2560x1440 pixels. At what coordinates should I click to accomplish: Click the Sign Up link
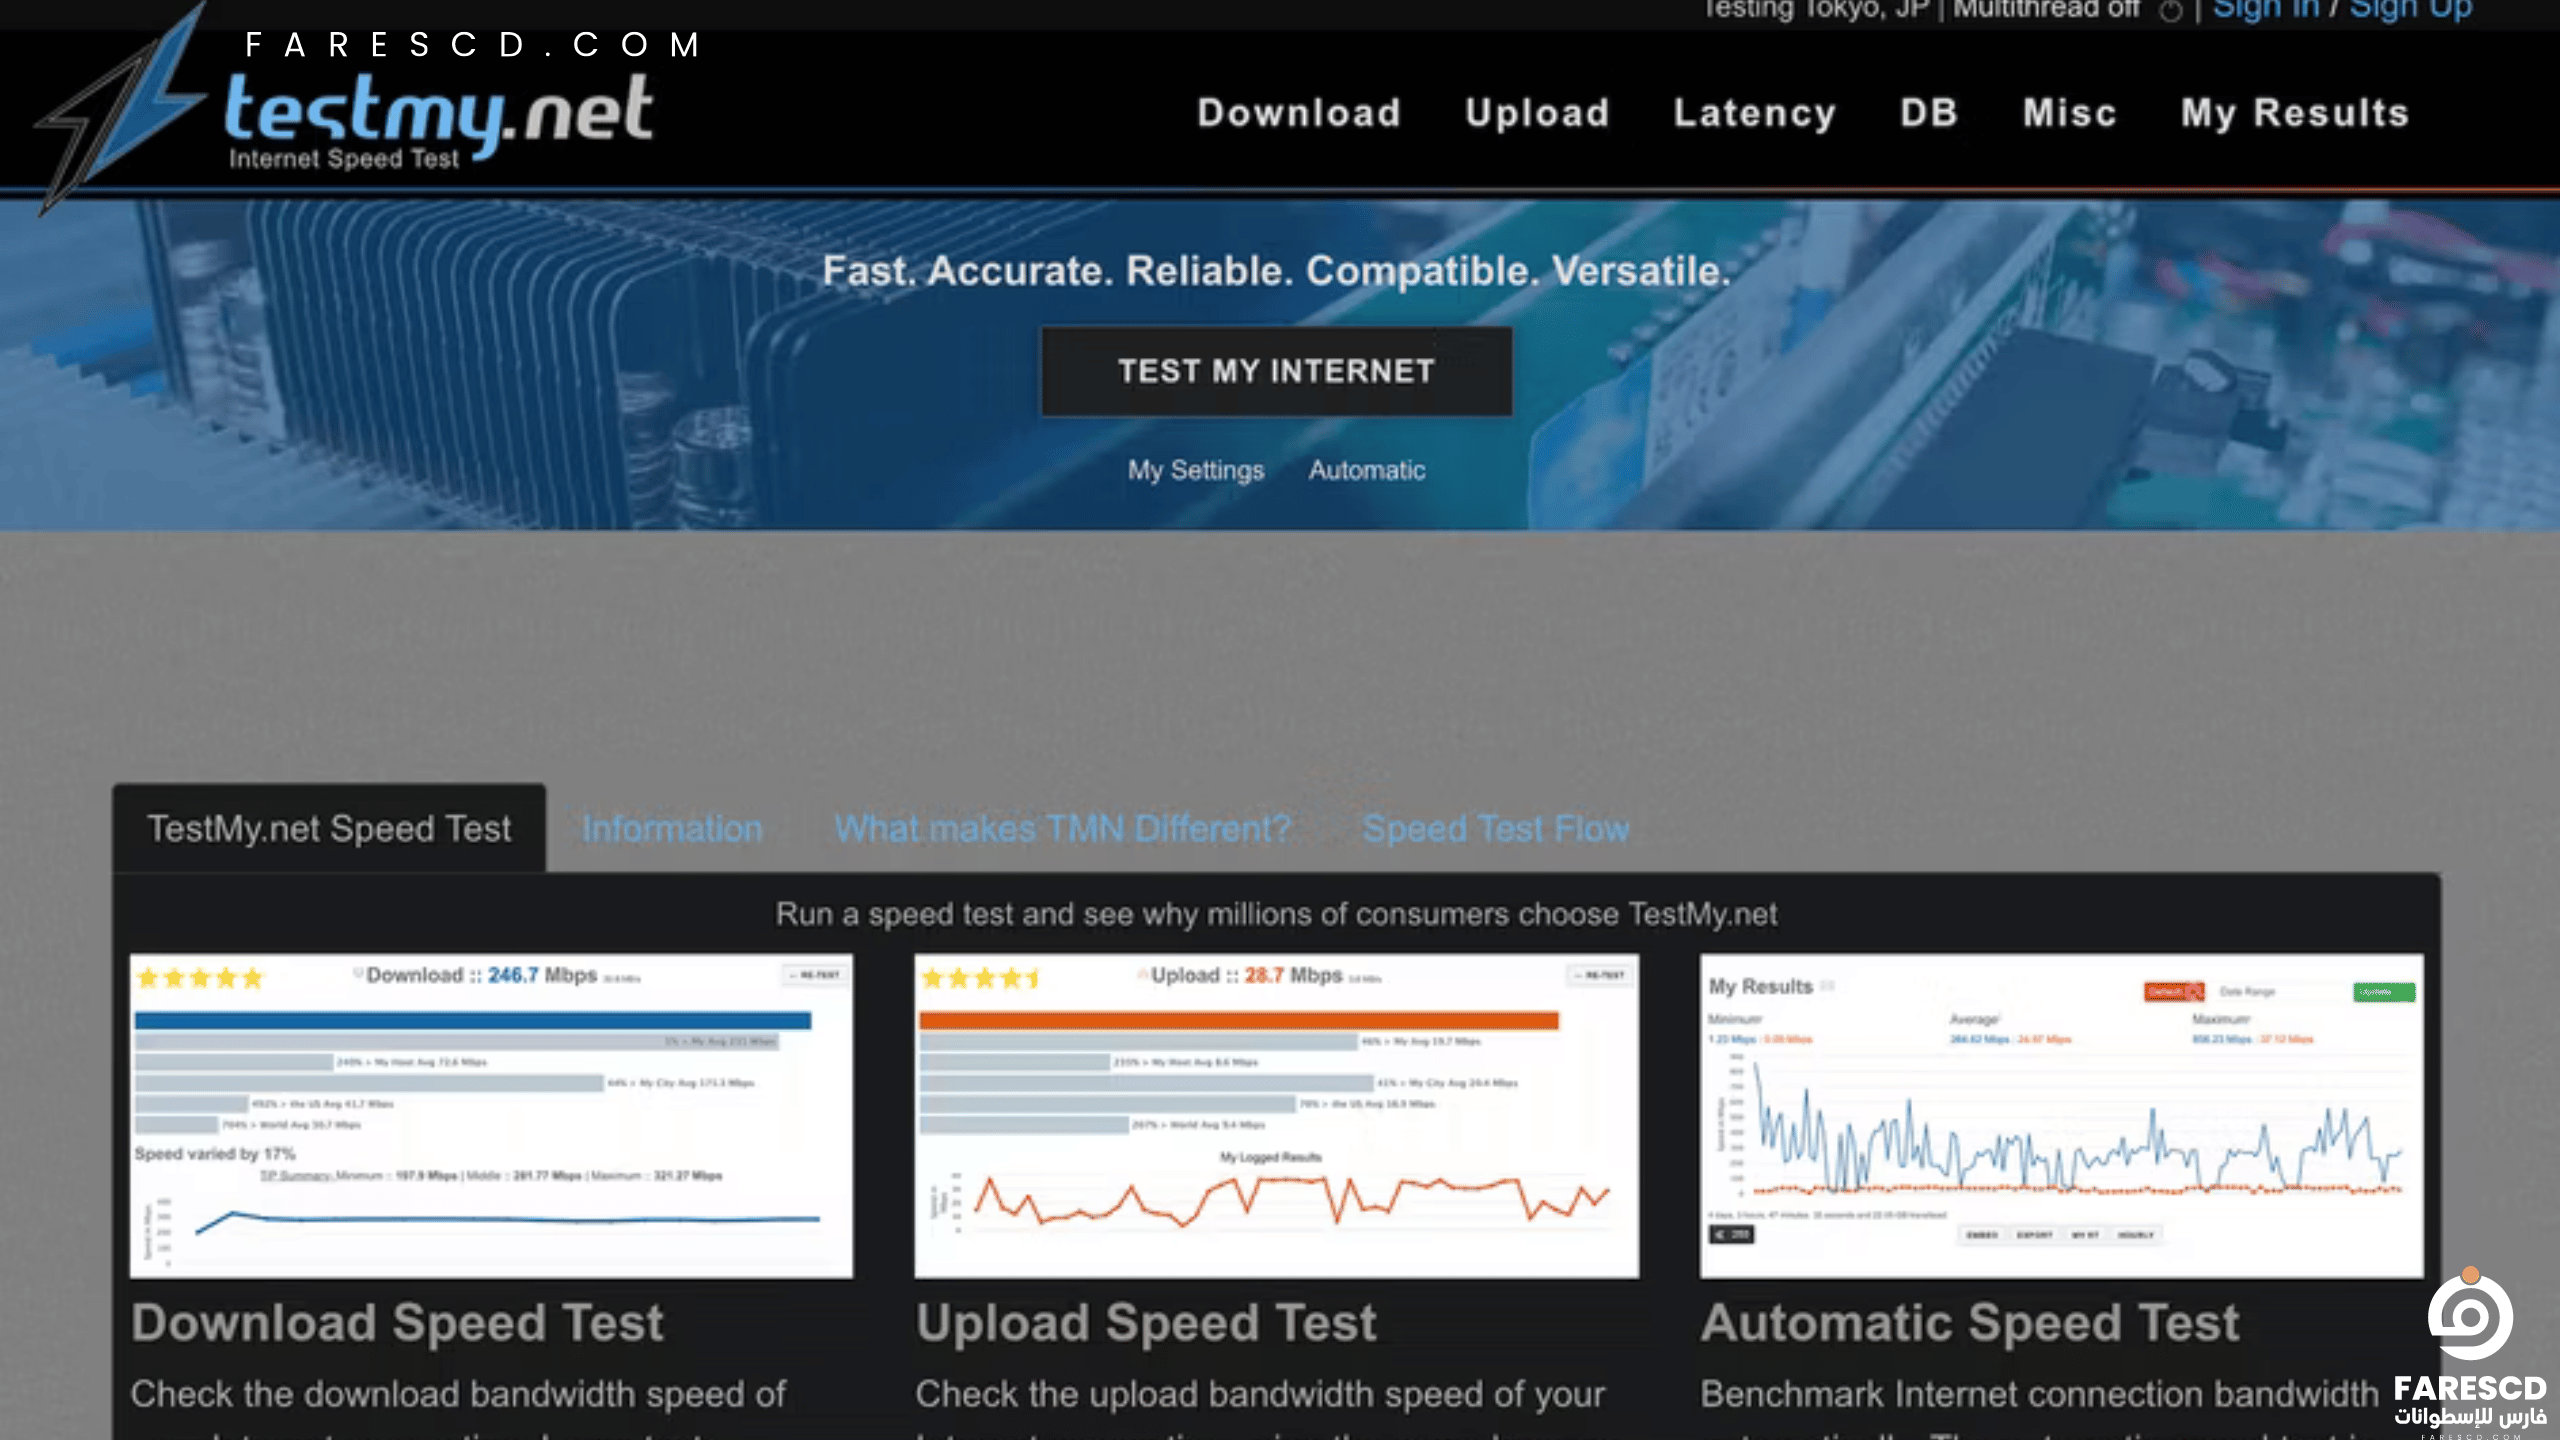pyautogui.click(x=2411, y=10)
